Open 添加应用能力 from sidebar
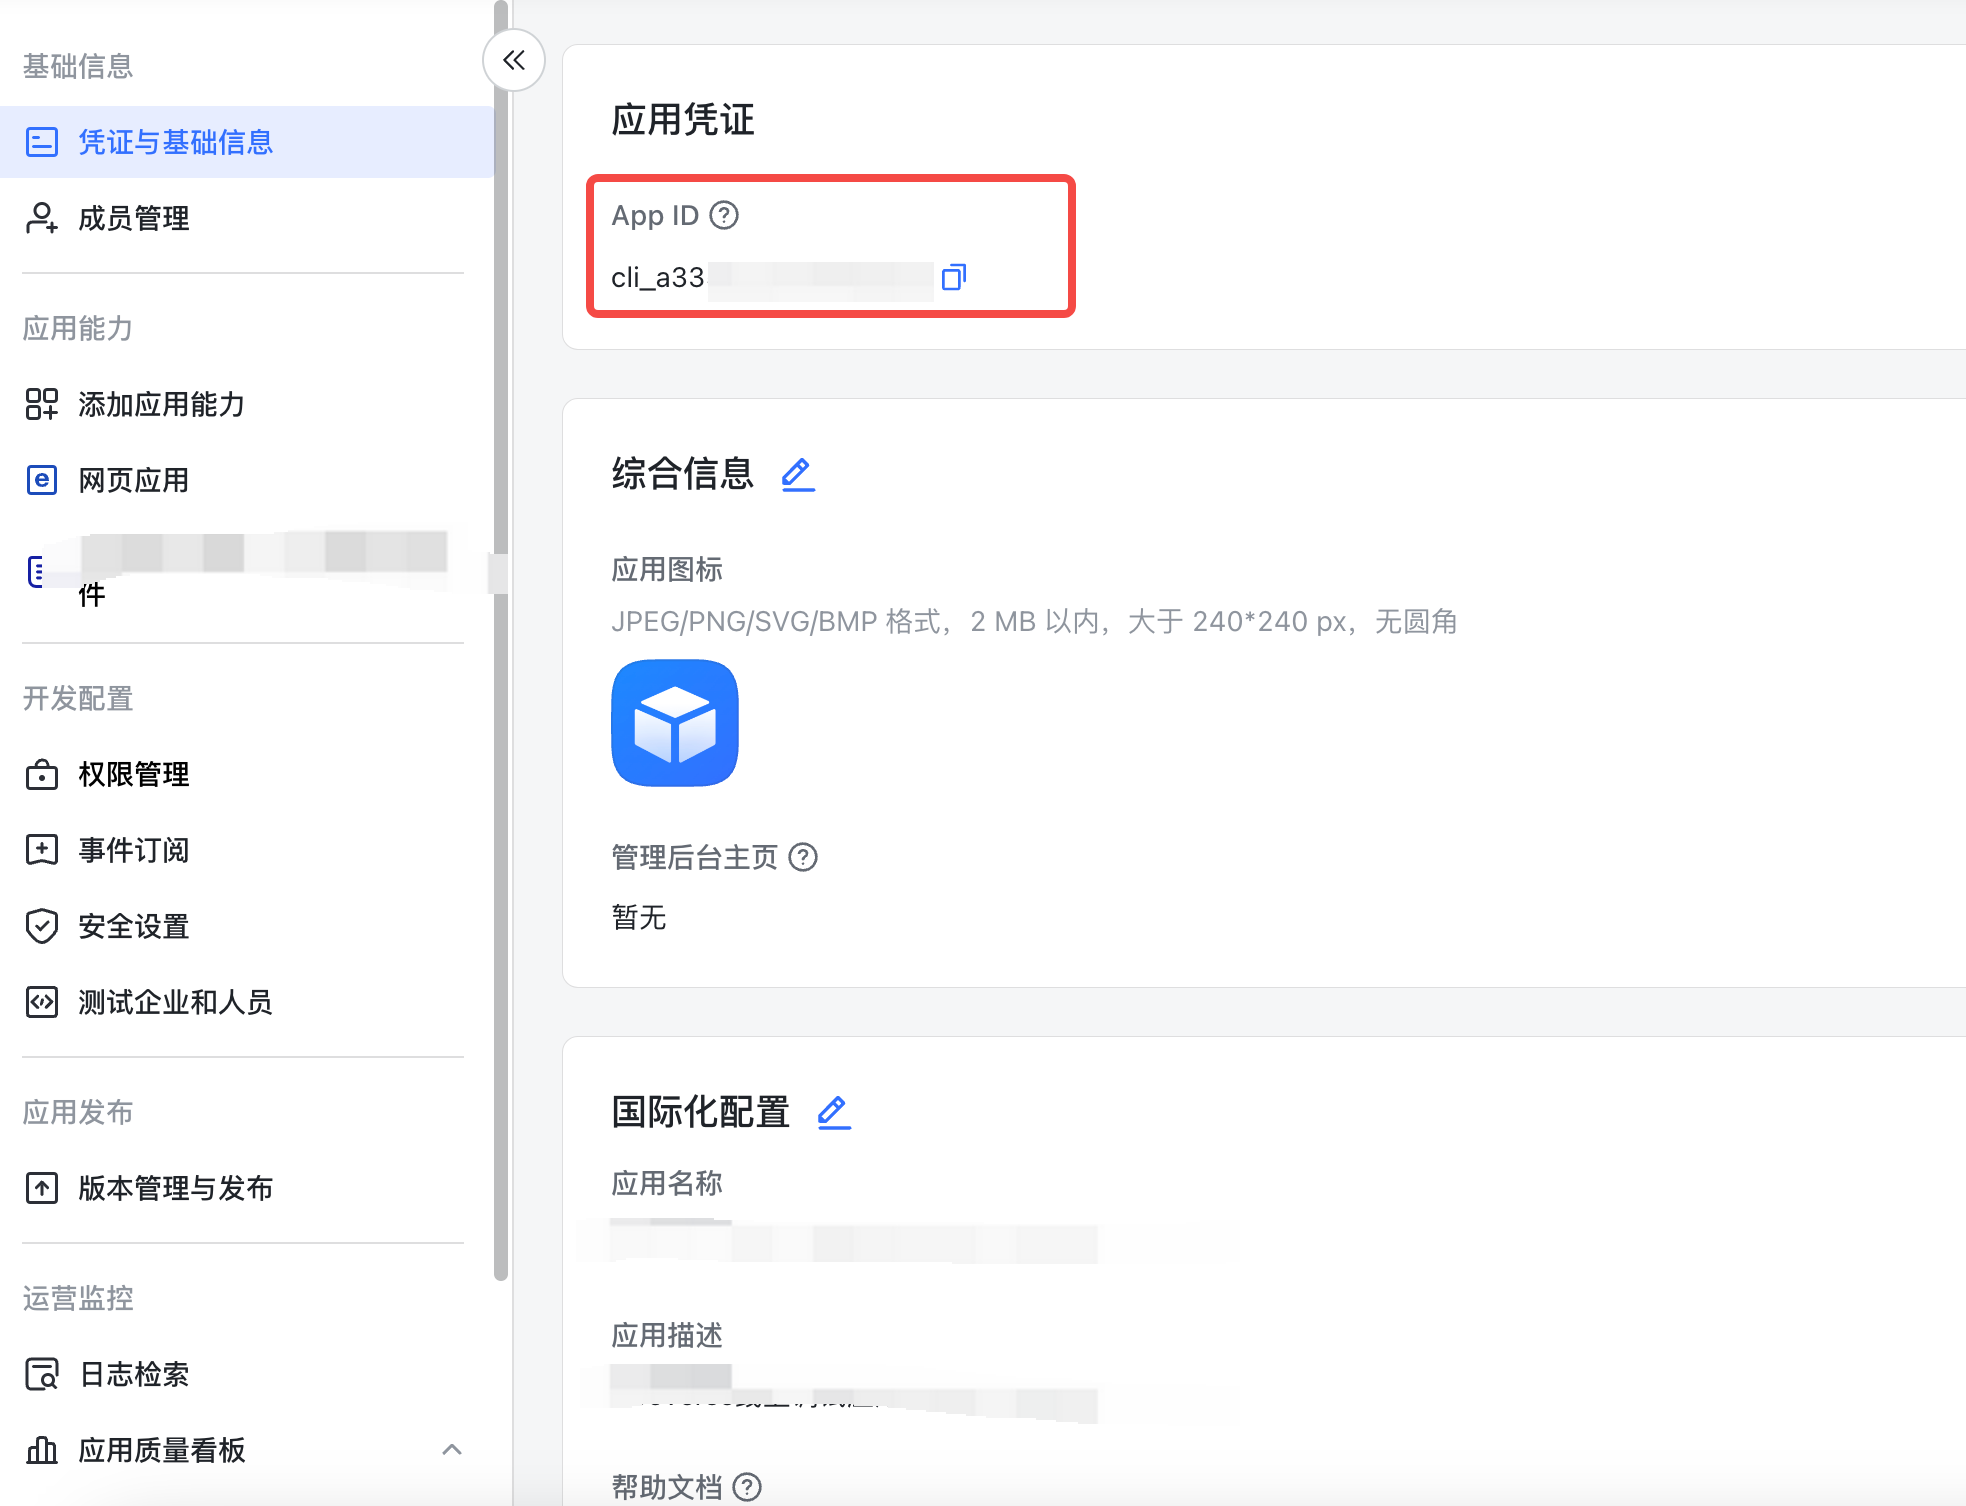 coord(41,404)
